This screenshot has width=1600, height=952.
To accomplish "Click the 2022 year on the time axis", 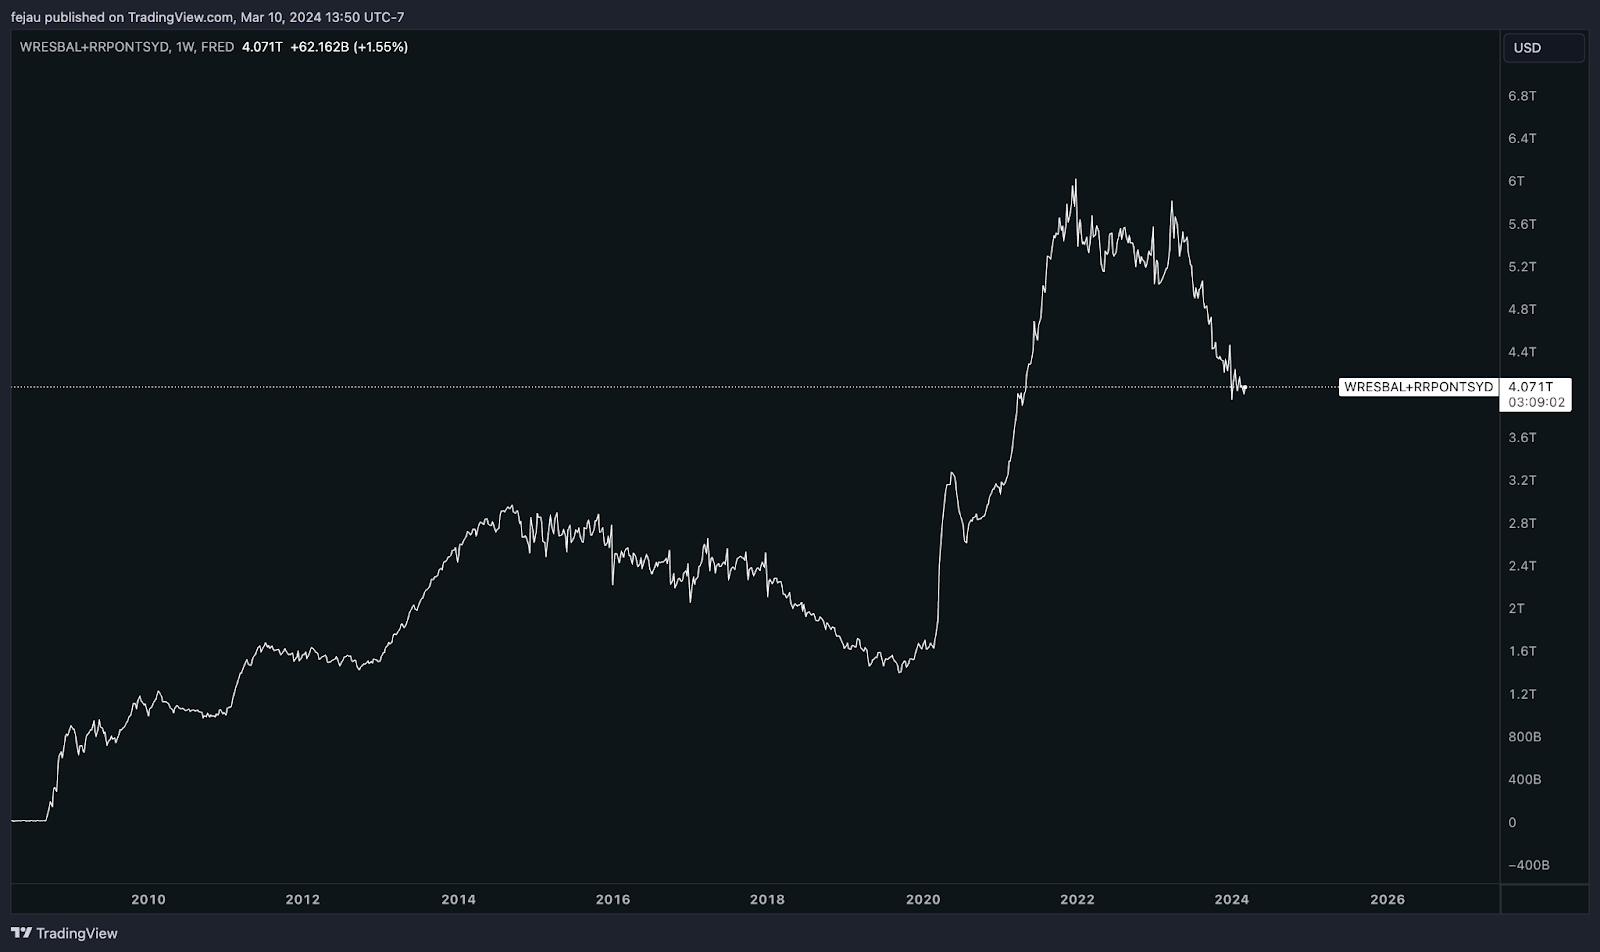I will (x=1077, y=899).
